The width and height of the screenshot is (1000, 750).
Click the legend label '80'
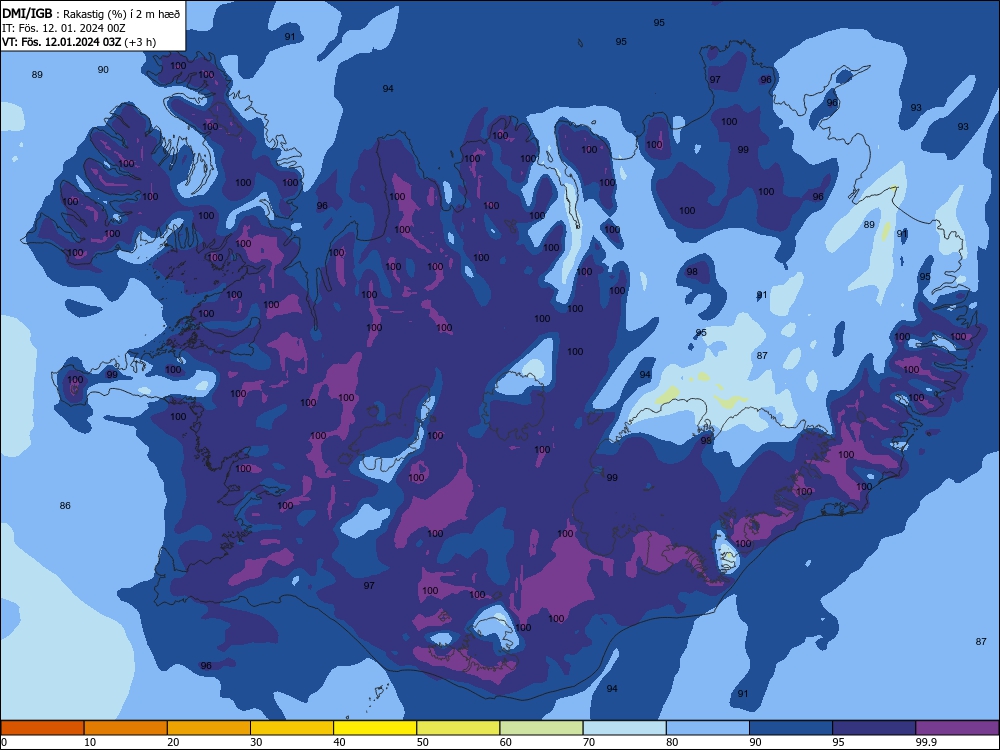coord(672,742)
